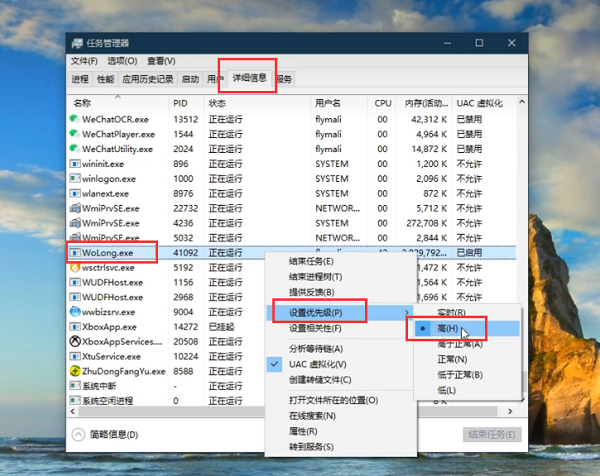600x476 pixels.
Task: Click the horizontal scrollbar left arrow
Action: (x=73, y=411)
